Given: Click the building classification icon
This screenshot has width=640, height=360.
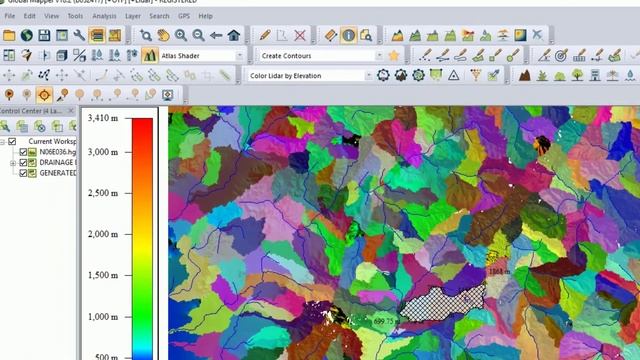Looking at the screenshot, I should 595,76.
